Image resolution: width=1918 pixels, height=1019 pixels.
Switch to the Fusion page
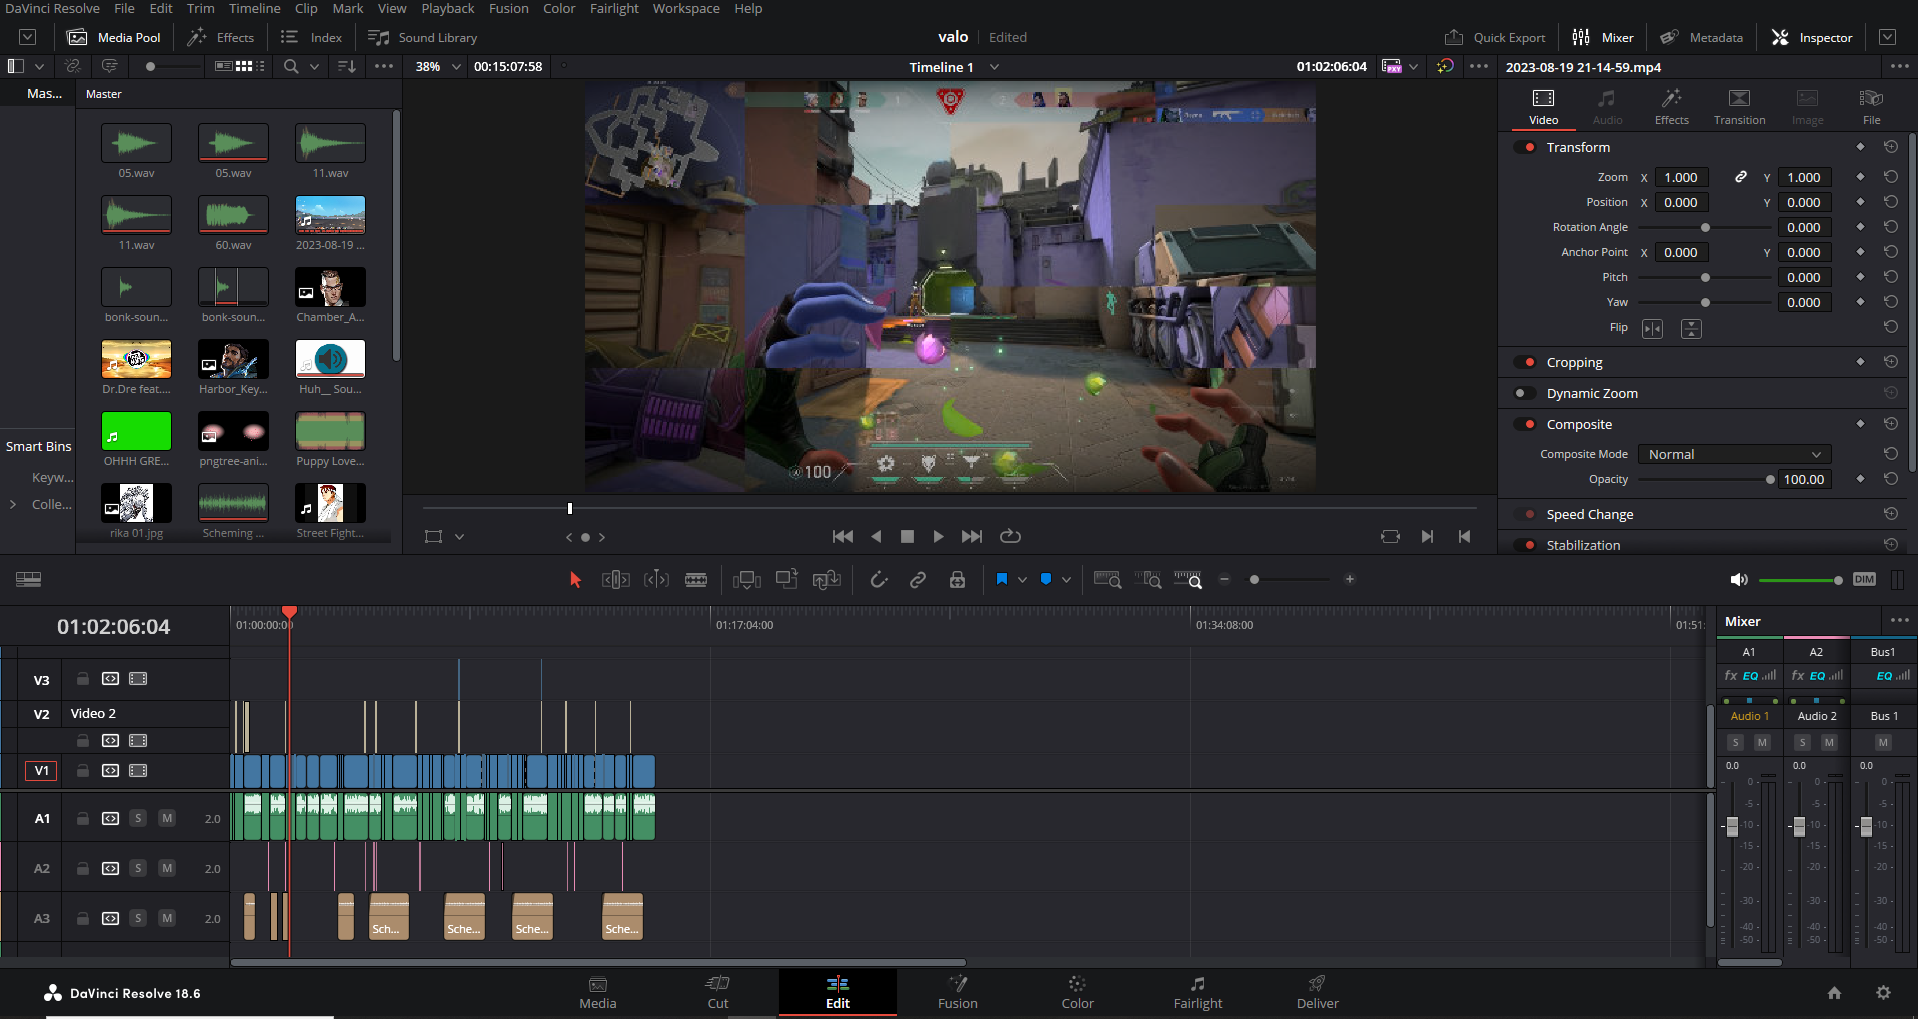pyautogui.click(x=957, y=993)
